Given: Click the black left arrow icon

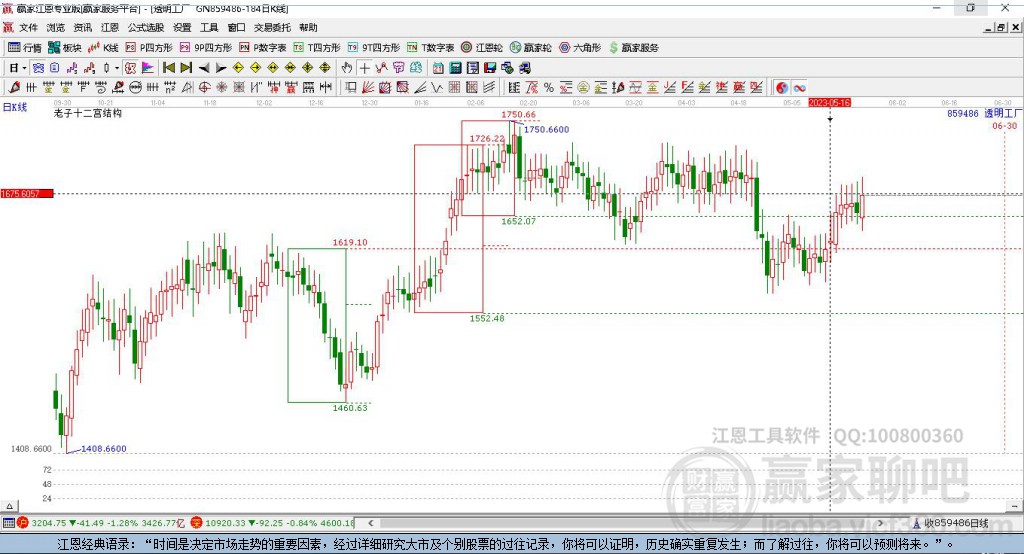Looking at the screenshot, I should click(x=204, y=68).
